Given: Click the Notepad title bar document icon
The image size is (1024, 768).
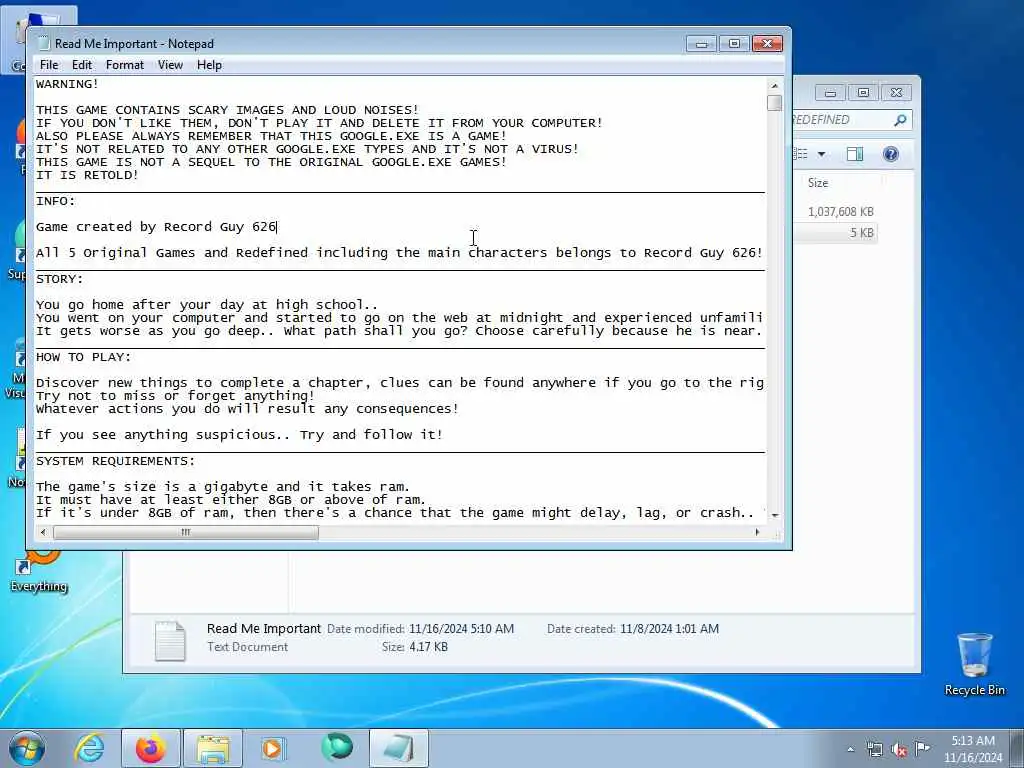Looking at the screenshot, I should coord(43,44).
